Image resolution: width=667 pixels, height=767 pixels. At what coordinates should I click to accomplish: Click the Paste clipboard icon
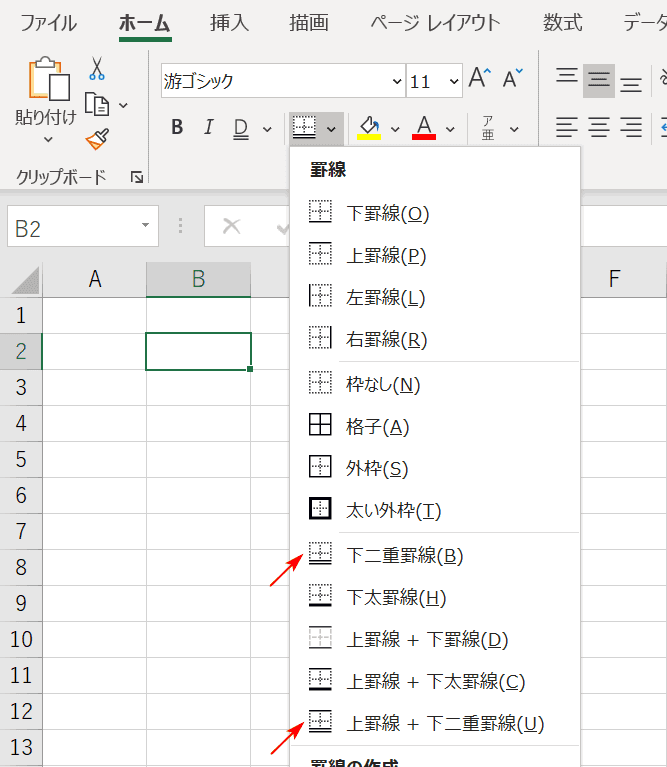(48, 78)
